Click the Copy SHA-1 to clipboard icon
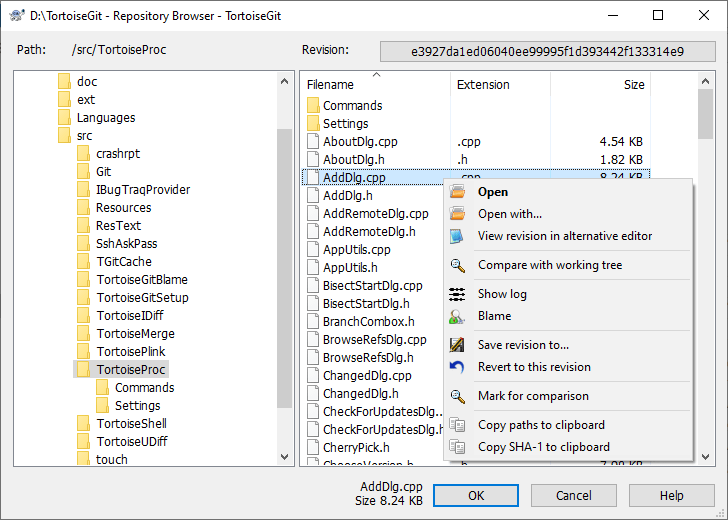The image size is (728, 520). point(457,447)
